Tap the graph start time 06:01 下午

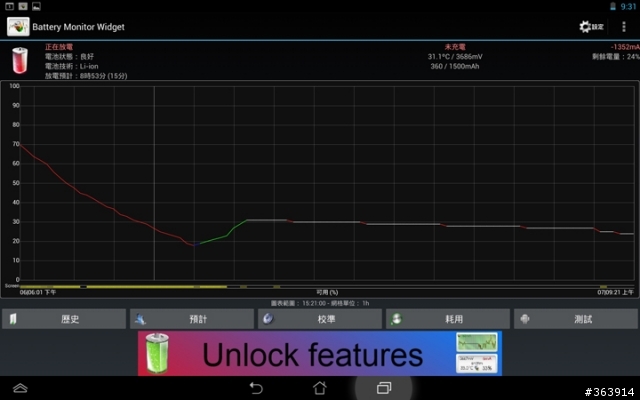pos(38,292)
